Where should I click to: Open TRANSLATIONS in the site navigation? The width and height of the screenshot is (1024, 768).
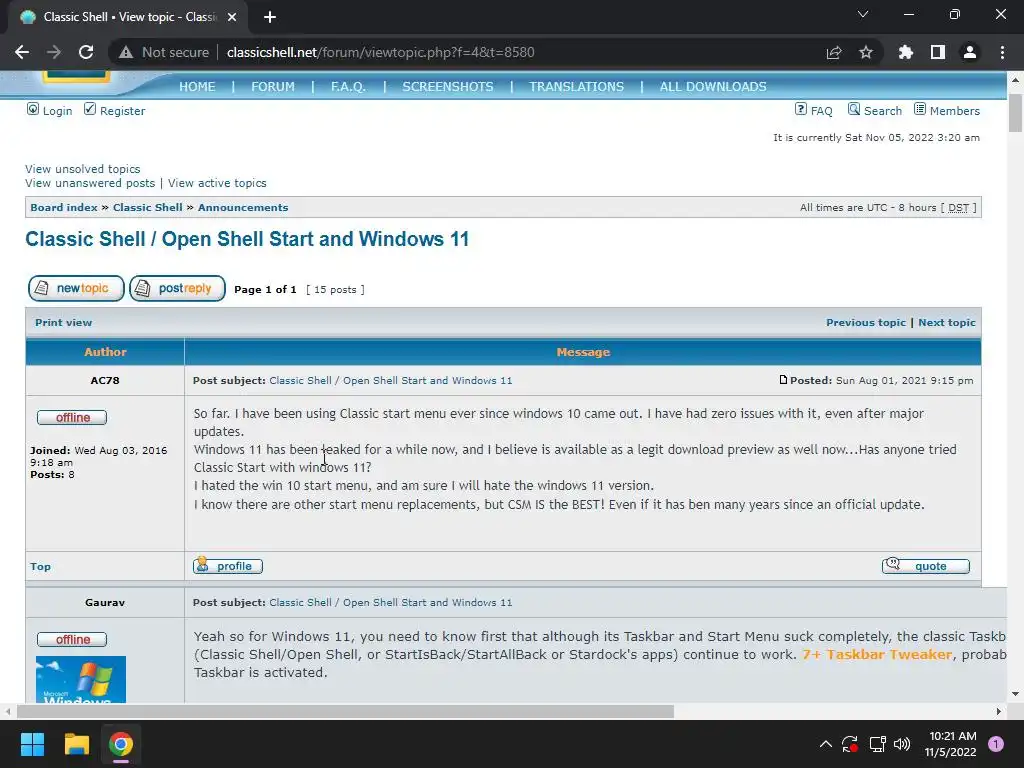tap(577, 86)
